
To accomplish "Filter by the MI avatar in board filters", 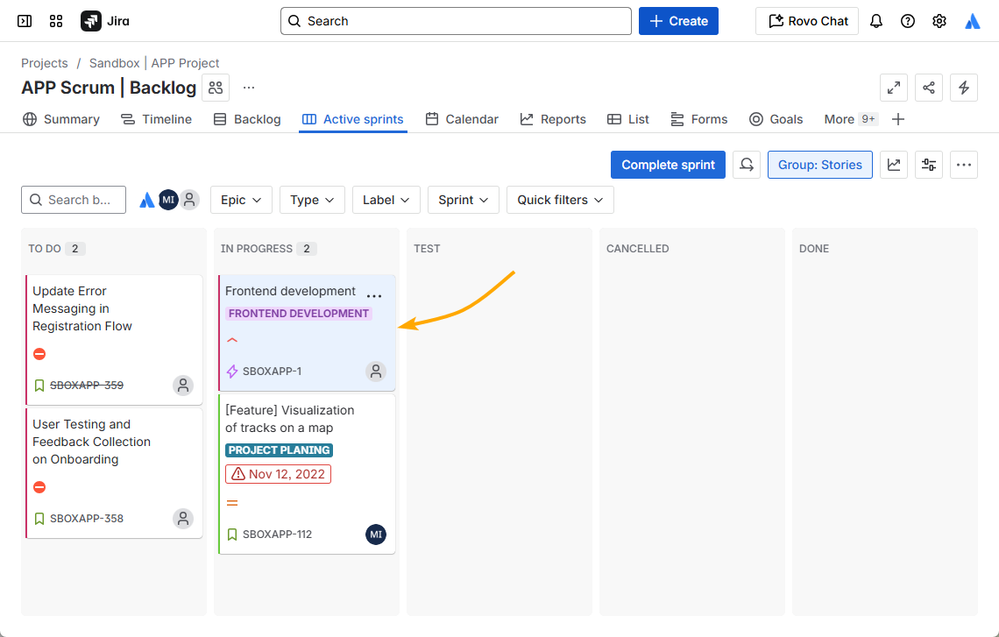I will coord(168,200).
